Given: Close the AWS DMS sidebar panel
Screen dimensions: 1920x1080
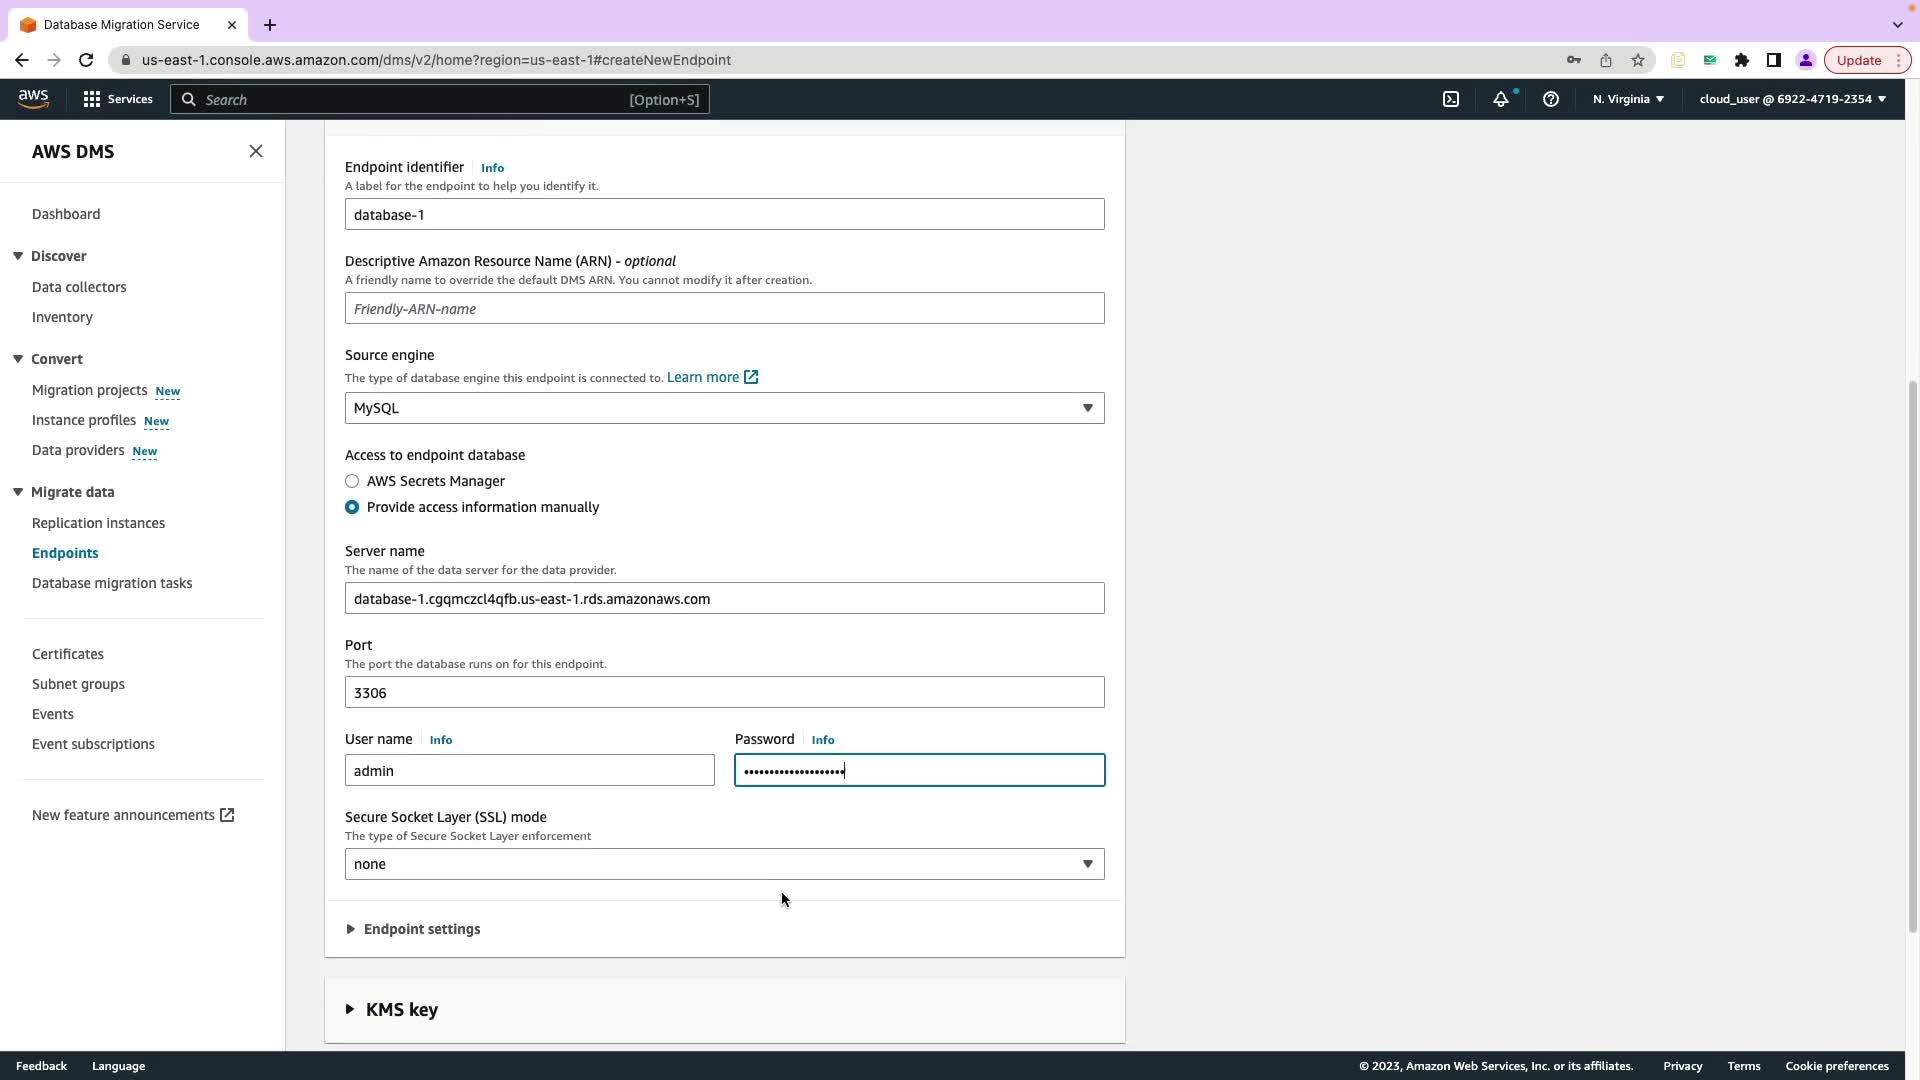Looking at the screenshot, I should 256,151.
